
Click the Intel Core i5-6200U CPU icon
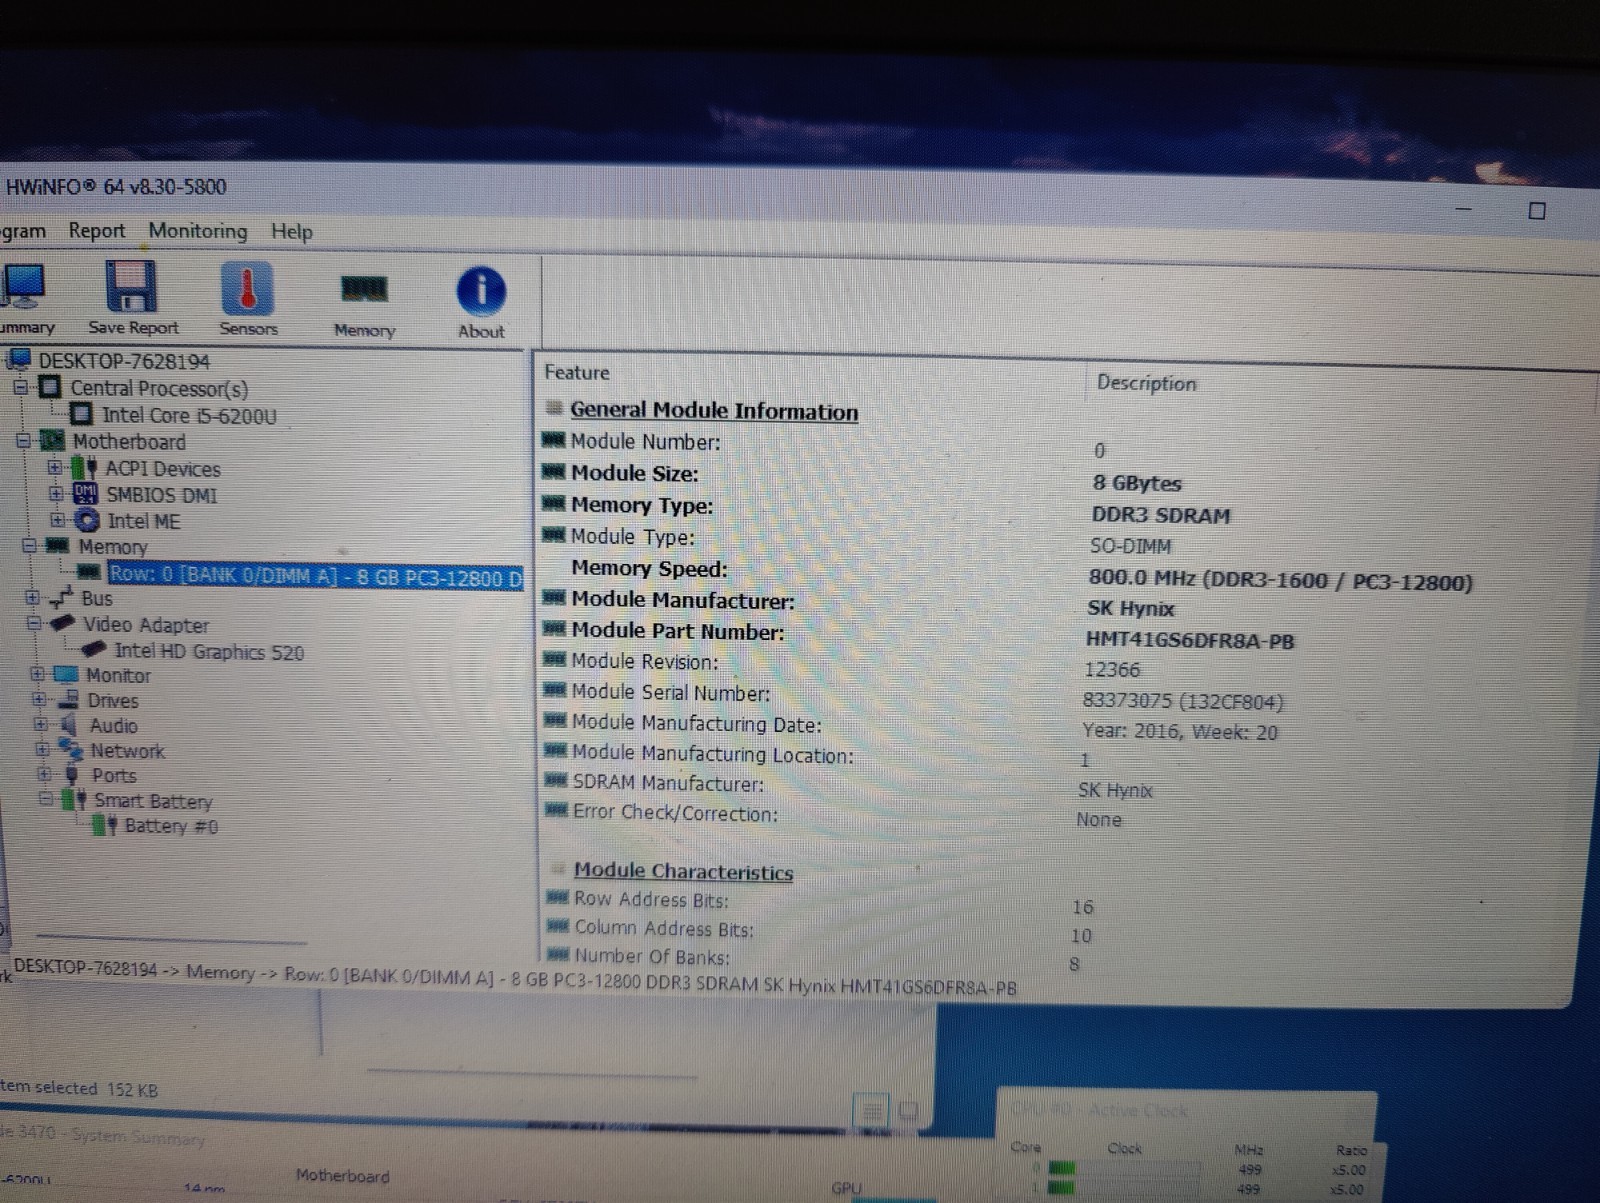coord(82,414)
